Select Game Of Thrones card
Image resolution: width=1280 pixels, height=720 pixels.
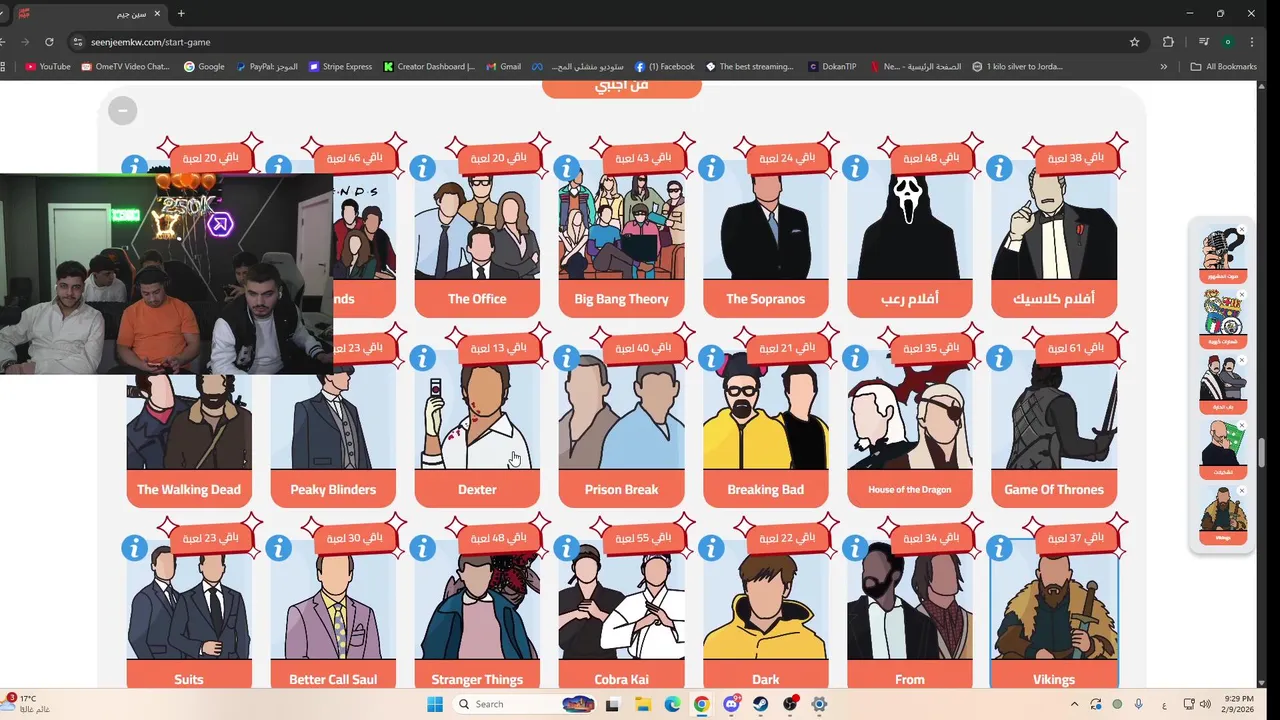(x=1054, y=428)
